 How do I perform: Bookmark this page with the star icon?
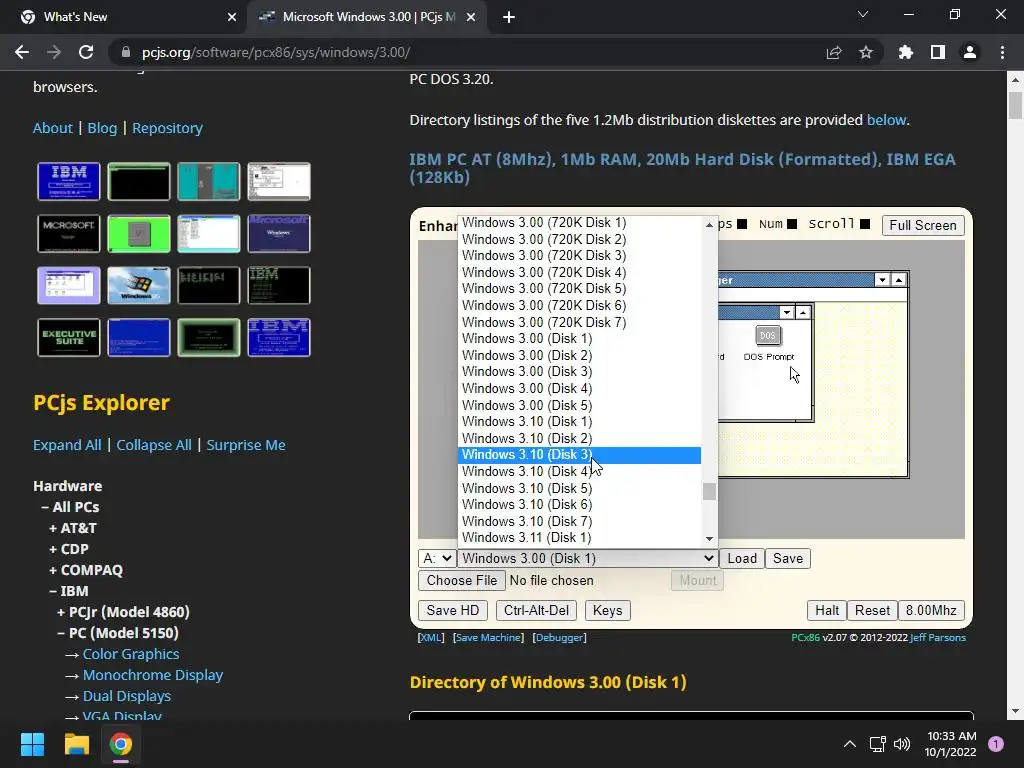[x=865, y=52]
